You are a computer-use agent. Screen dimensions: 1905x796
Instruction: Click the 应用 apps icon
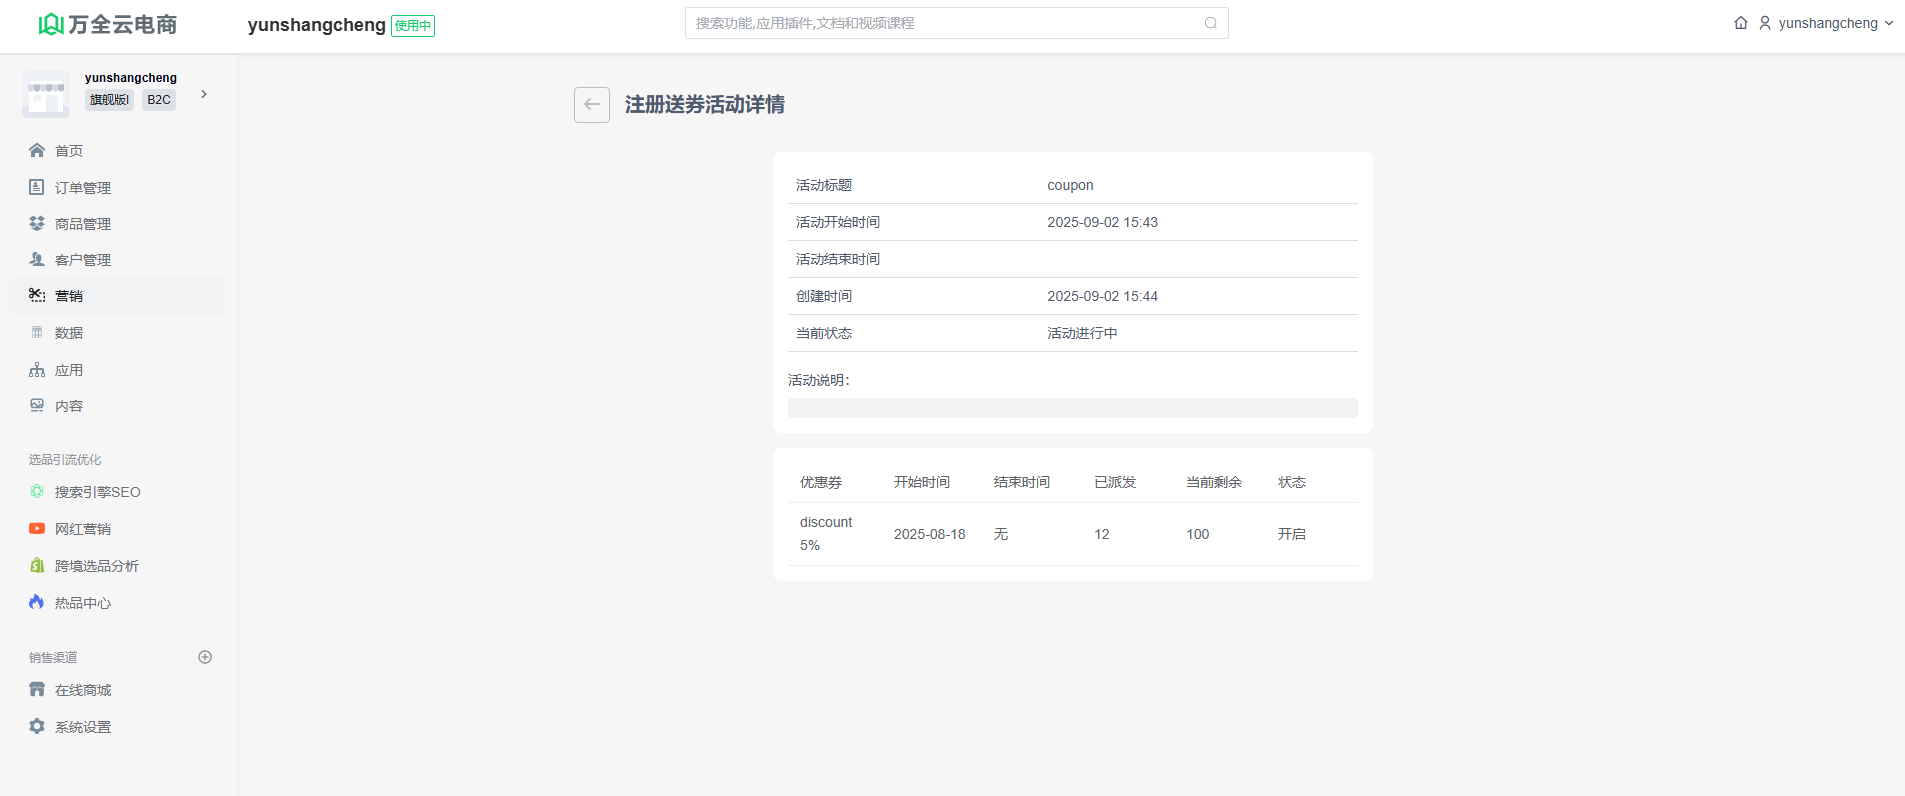point(37,370)
